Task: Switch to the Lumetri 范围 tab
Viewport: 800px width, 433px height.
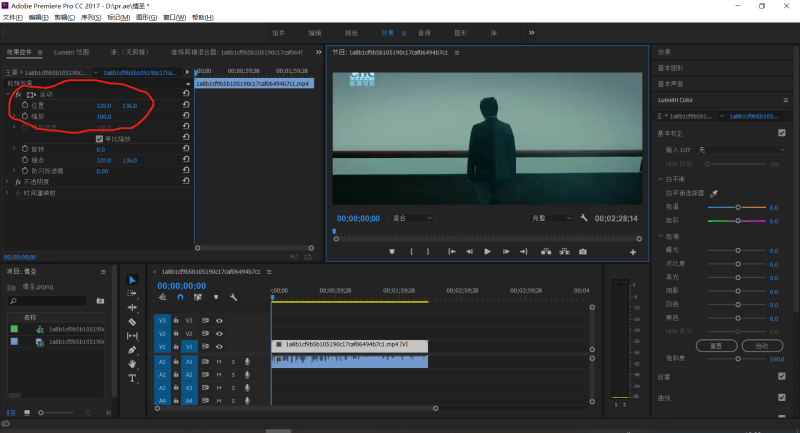Action: point(69,51)
